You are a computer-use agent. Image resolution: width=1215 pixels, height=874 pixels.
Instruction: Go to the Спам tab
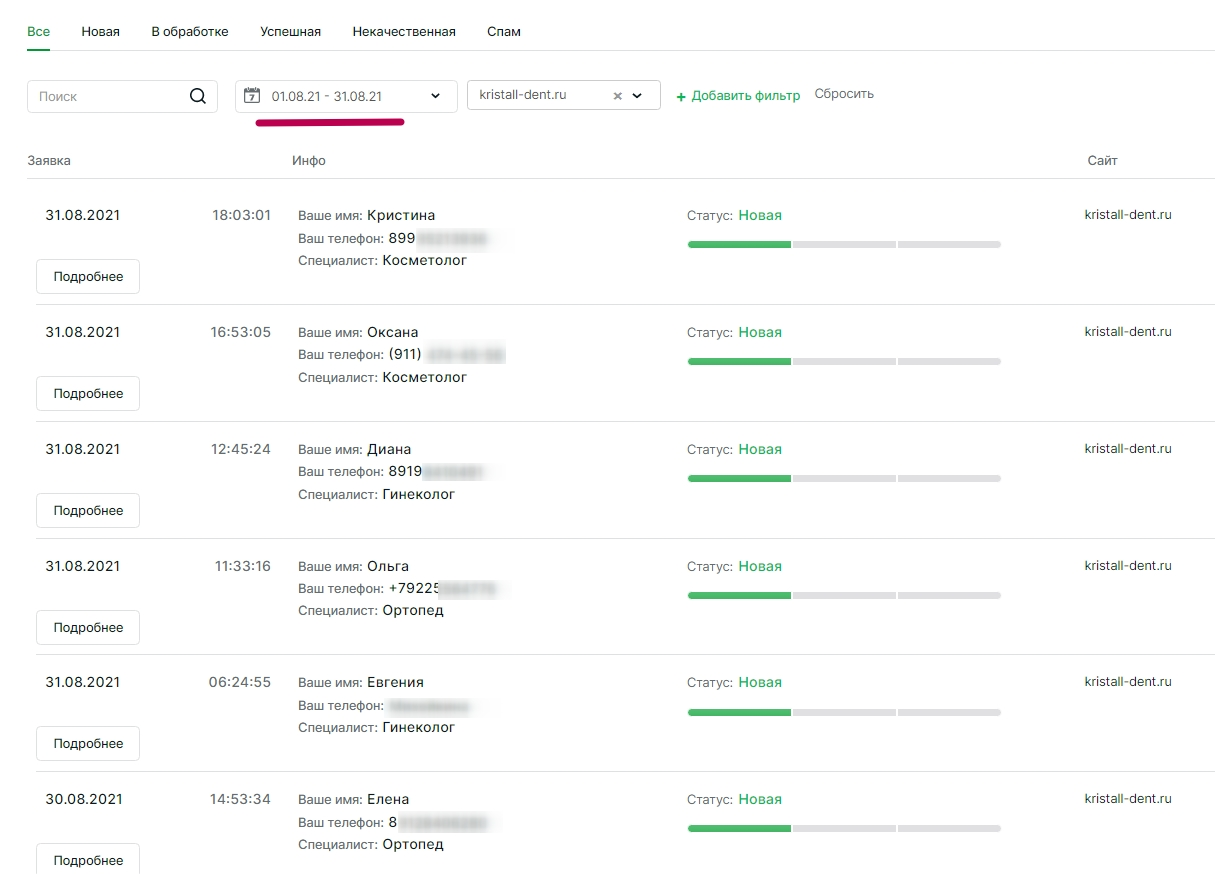[504, 32]
